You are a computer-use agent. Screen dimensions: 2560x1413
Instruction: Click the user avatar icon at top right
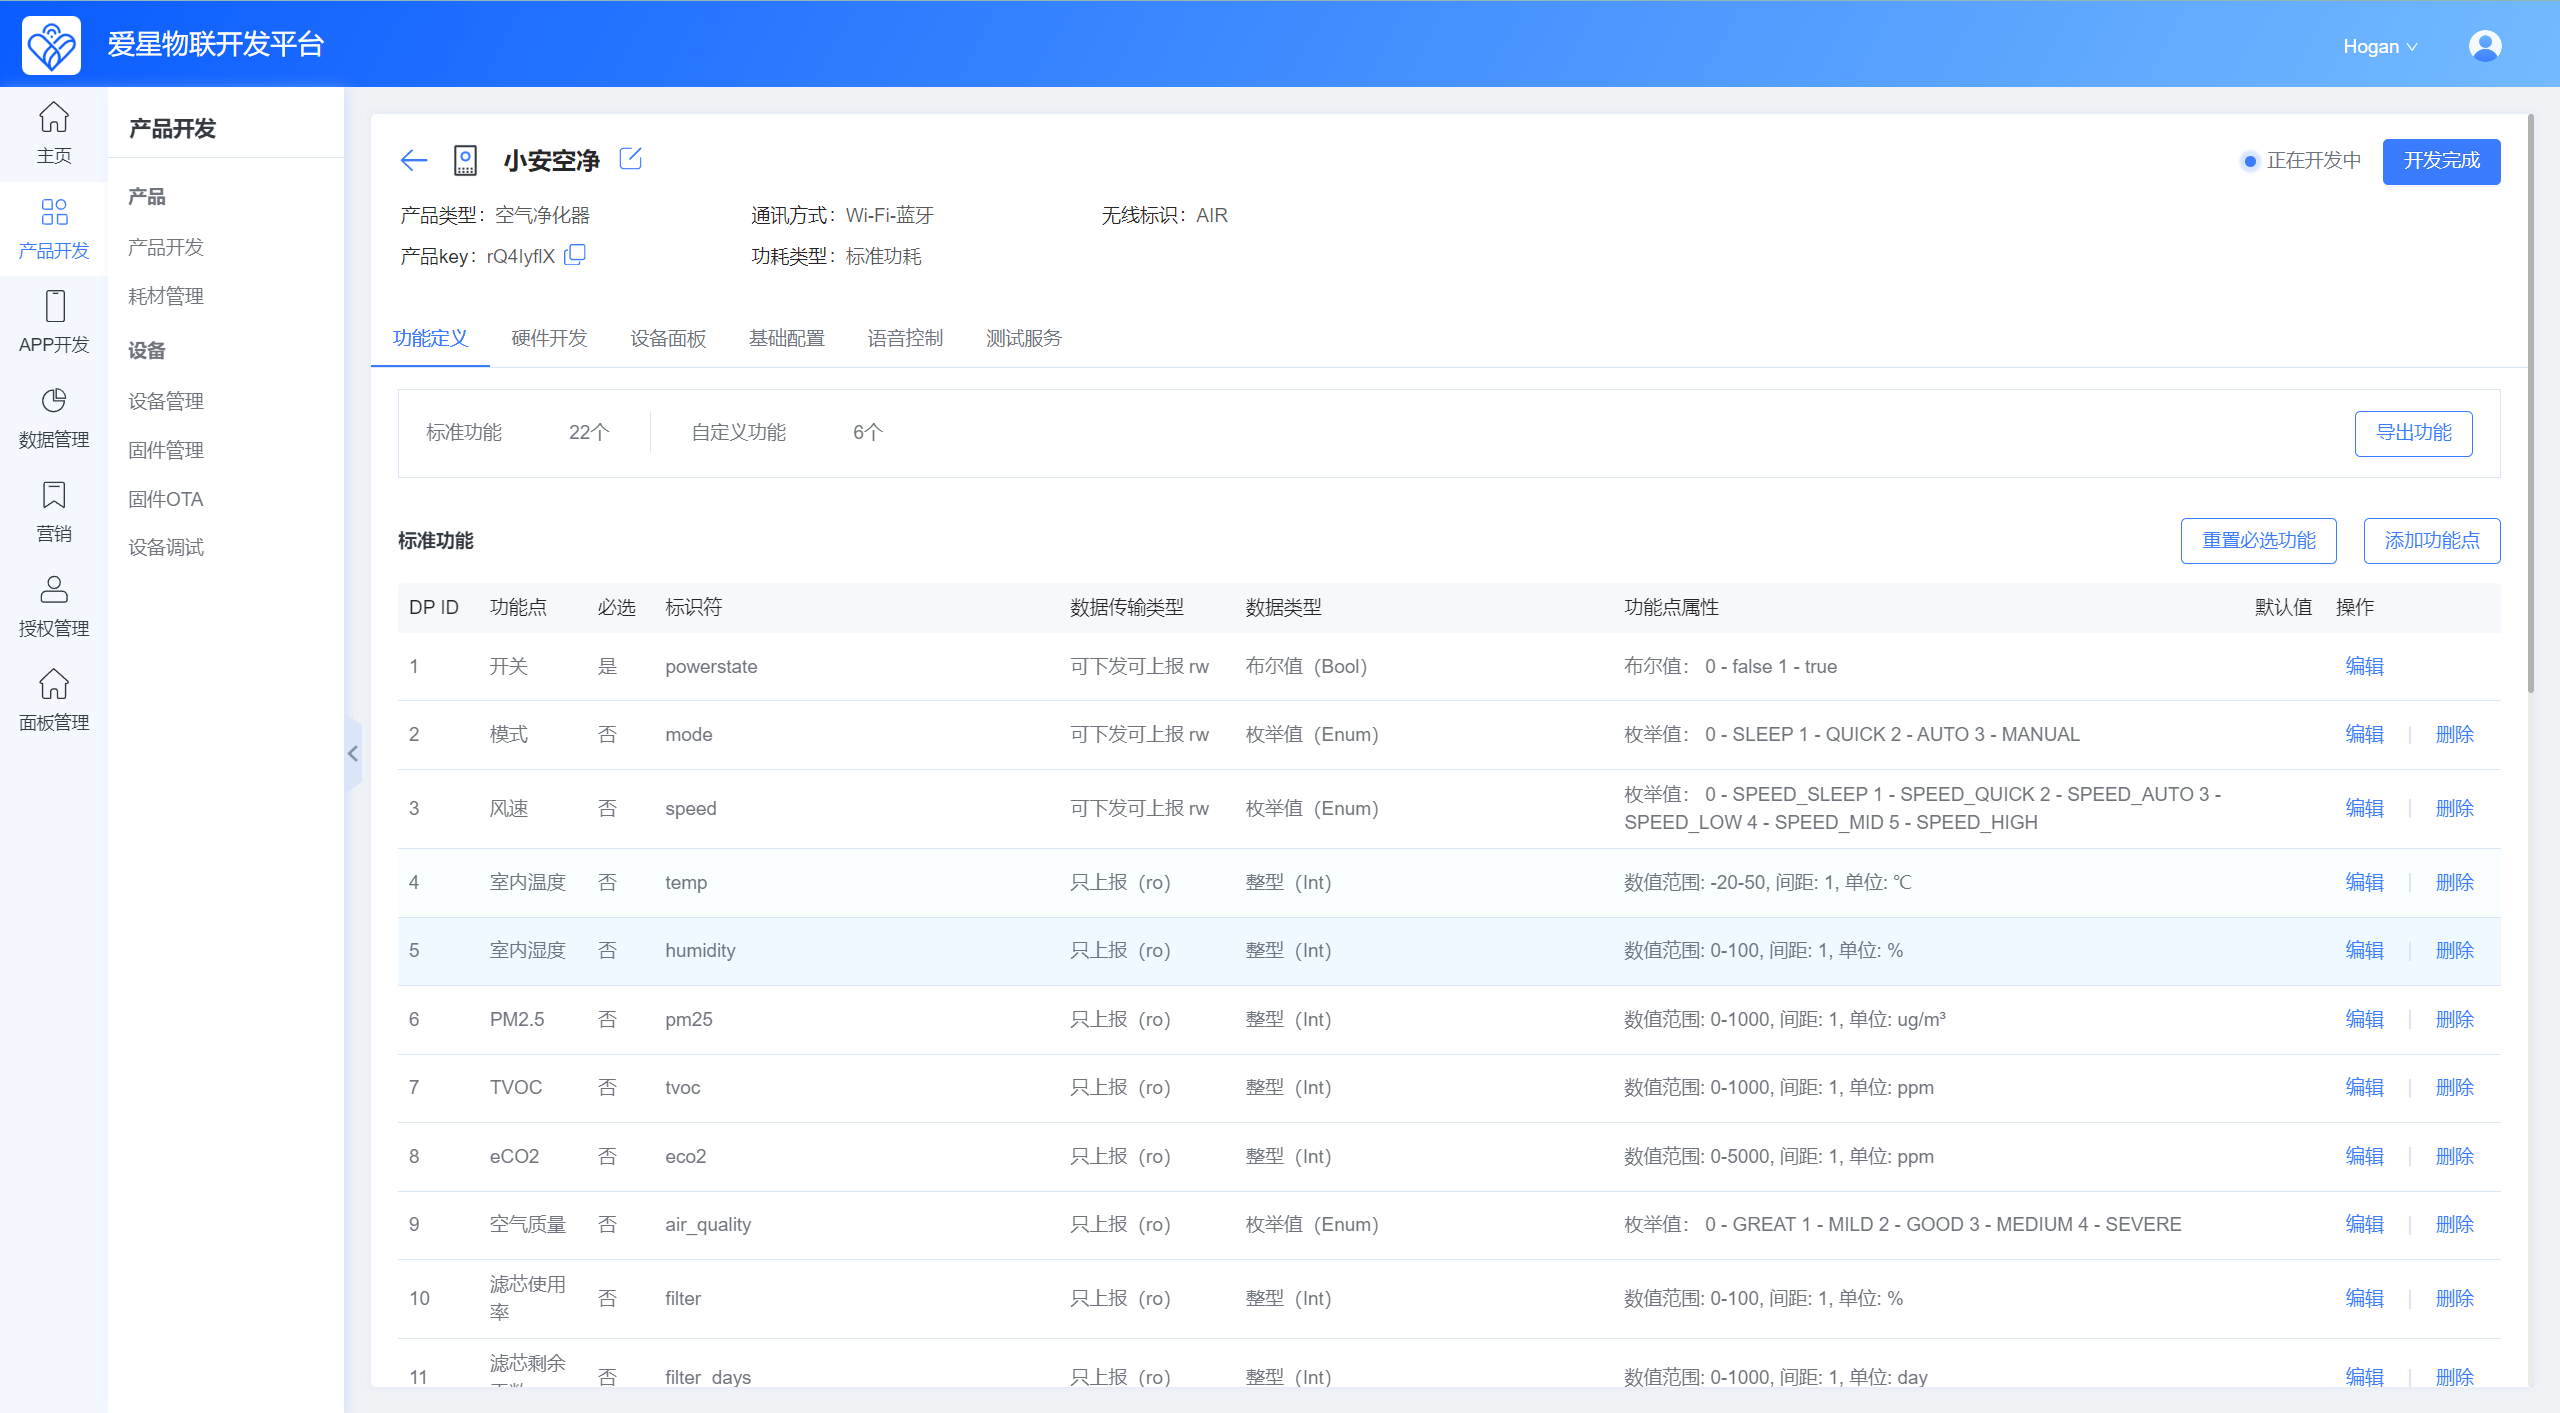pos(2484,46)
